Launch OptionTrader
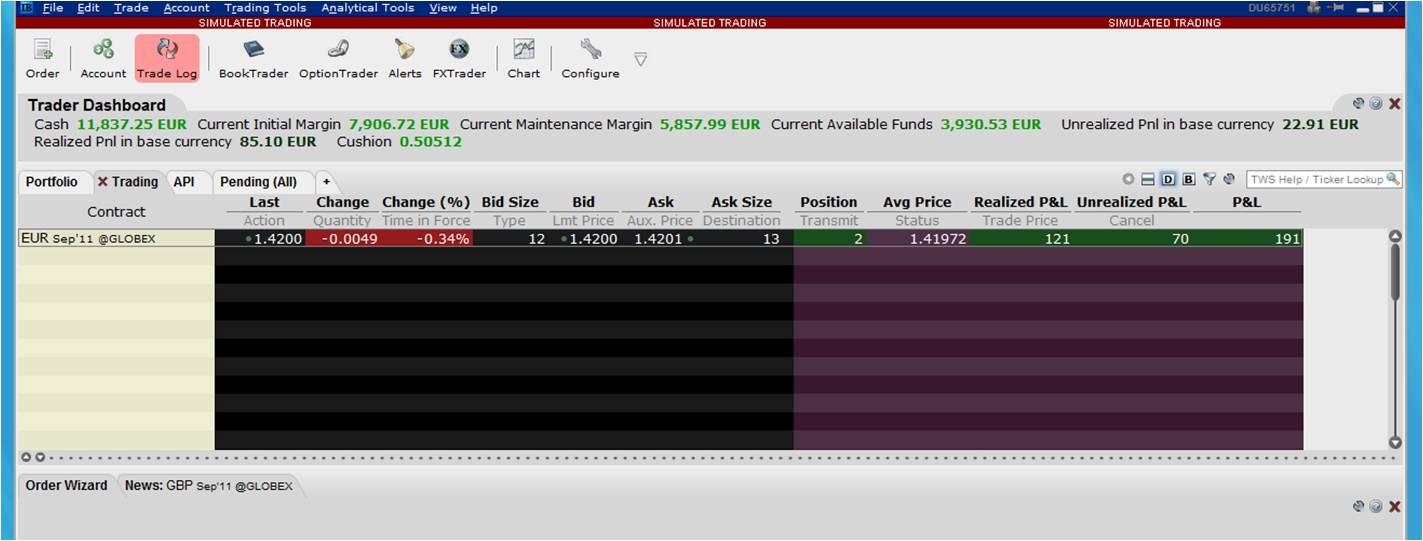This screenshot has width=1423, height=541. (x=338, y=59)
